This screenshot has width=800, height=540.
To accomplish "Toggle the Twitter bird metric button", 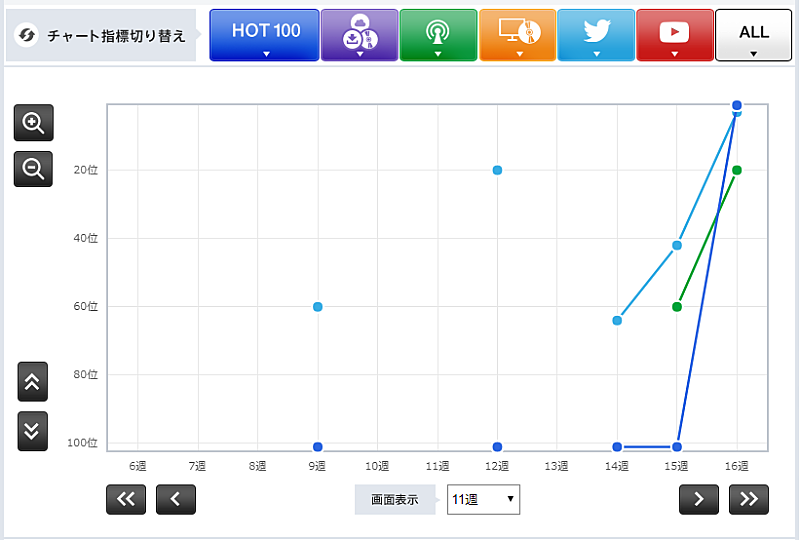I will (596, 36).
